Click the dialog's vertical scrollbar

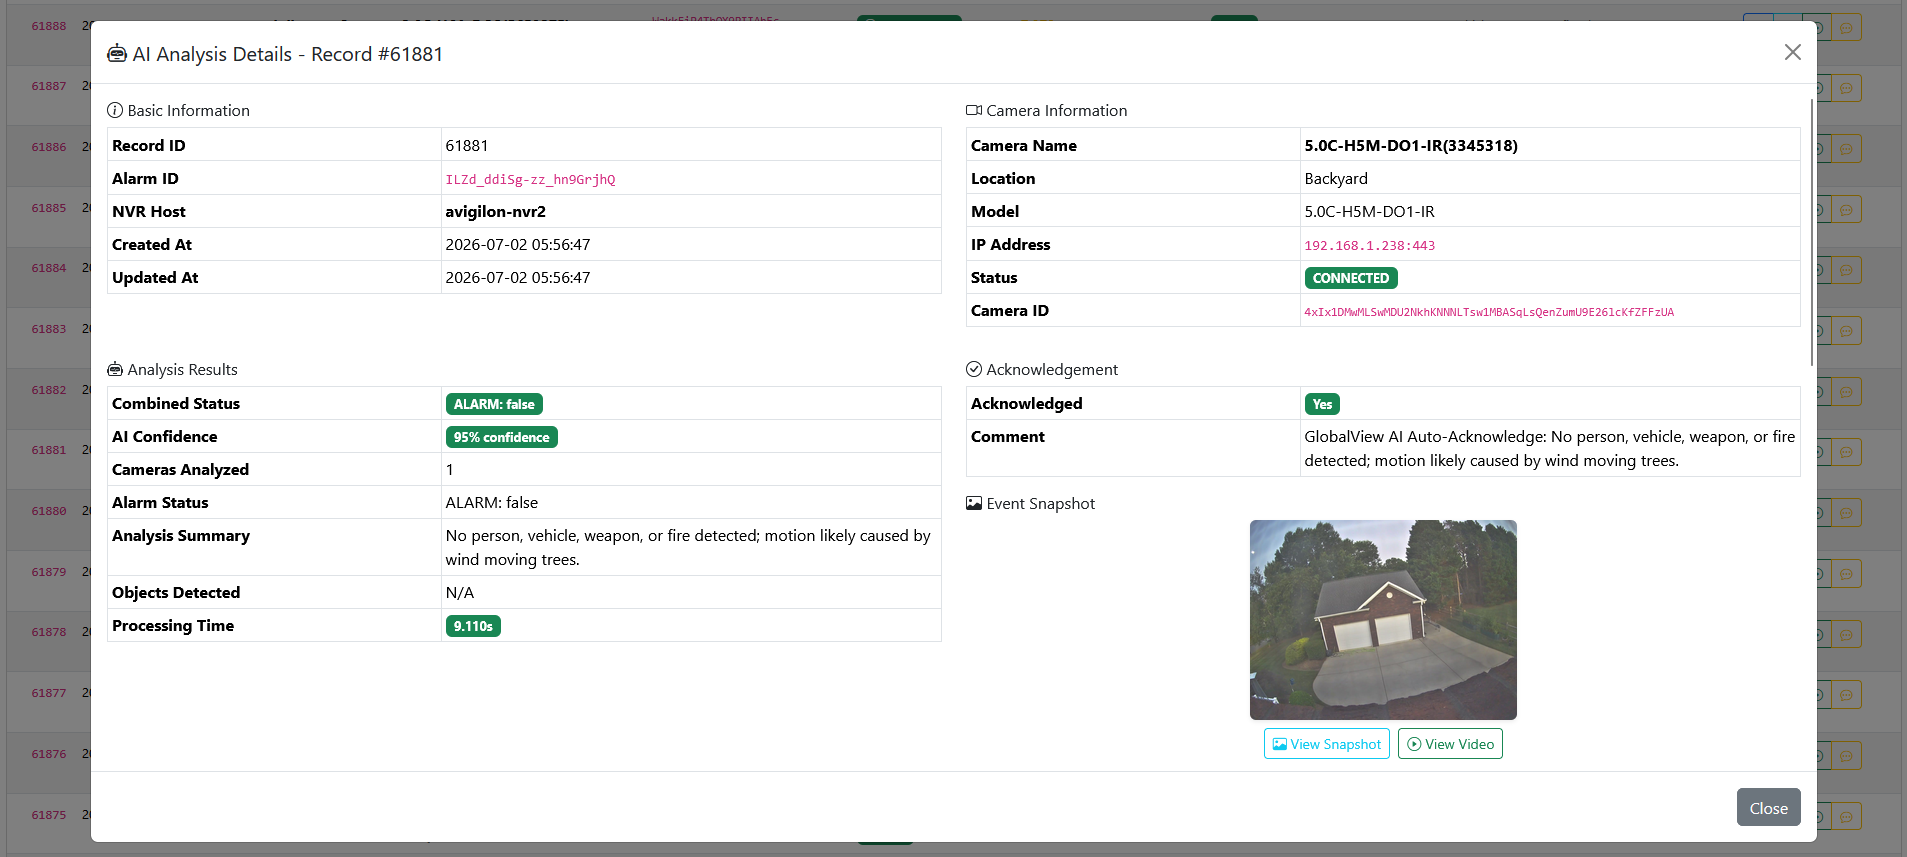coord(1812,232)
